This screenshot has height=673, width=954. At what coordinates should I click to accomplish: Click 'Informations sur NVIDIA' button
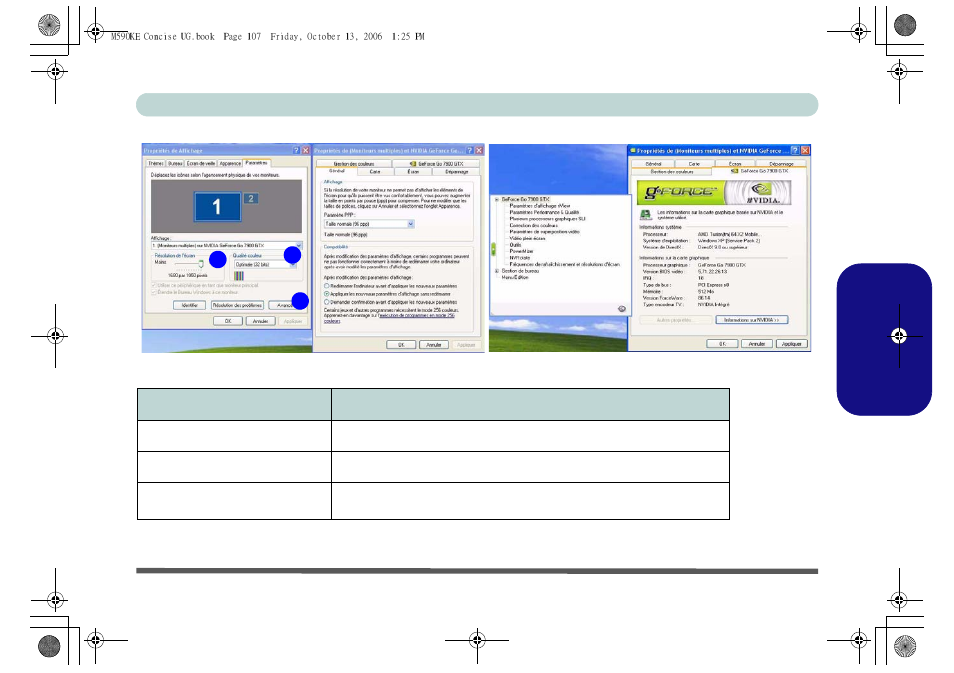pyautogui.click(x=751, y=320)
